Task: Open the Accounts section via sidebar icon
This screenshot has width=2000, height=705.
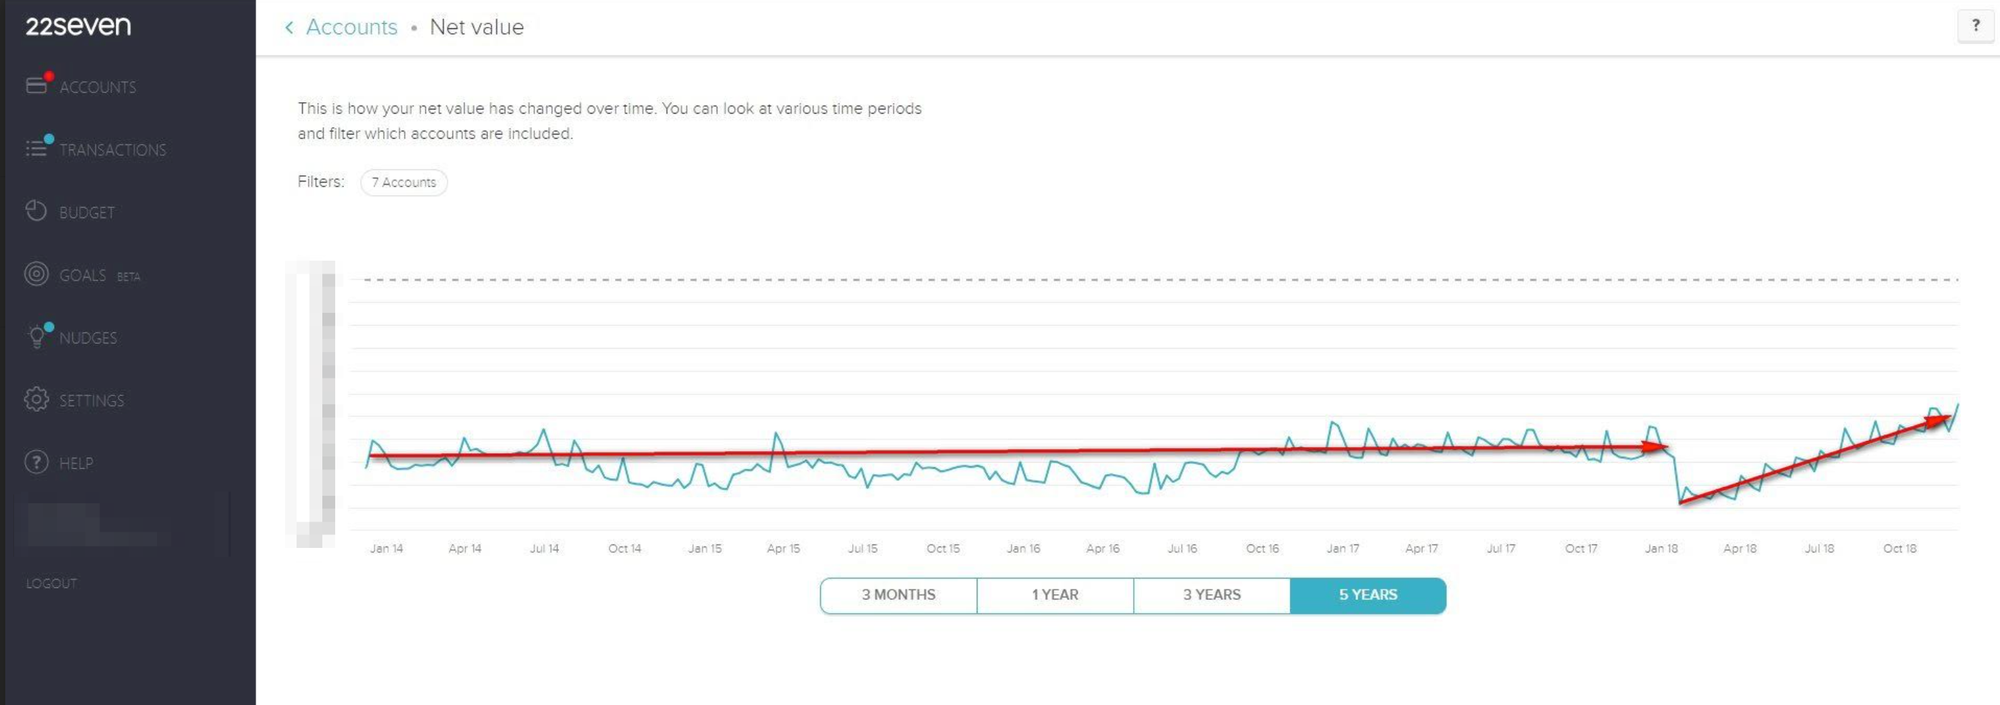Action: click(x=37, y=86)
